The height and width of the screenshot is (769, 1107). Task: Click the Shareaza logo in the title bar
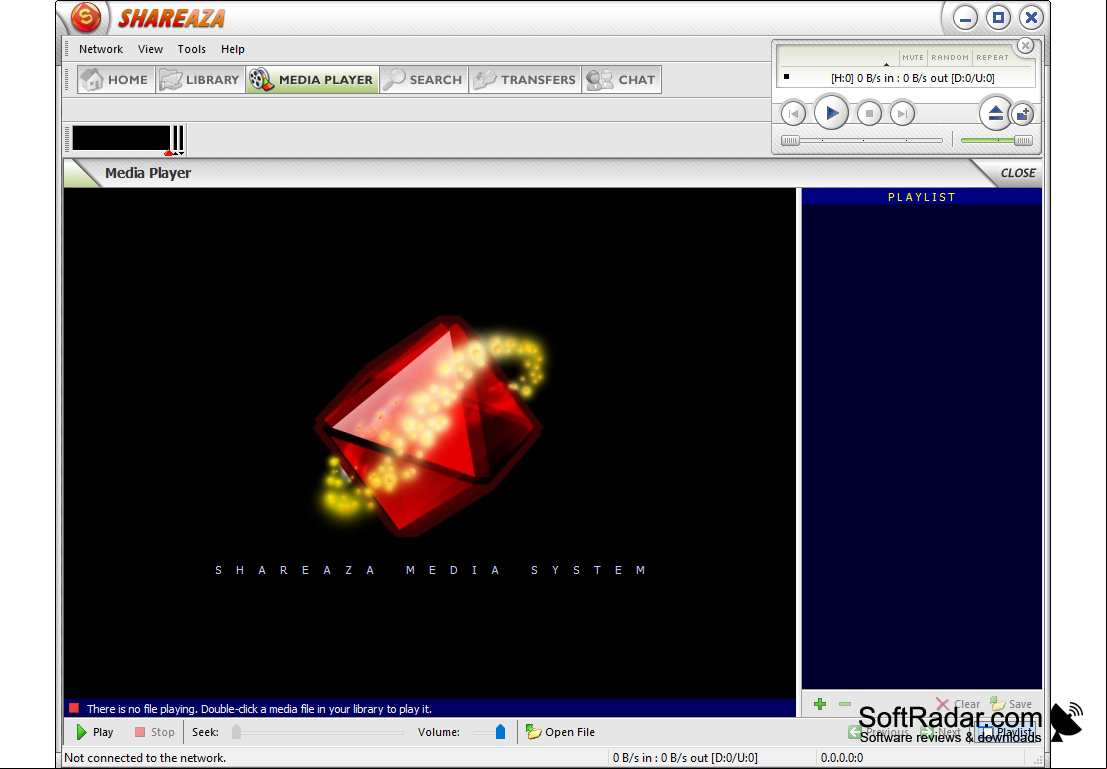86,18
